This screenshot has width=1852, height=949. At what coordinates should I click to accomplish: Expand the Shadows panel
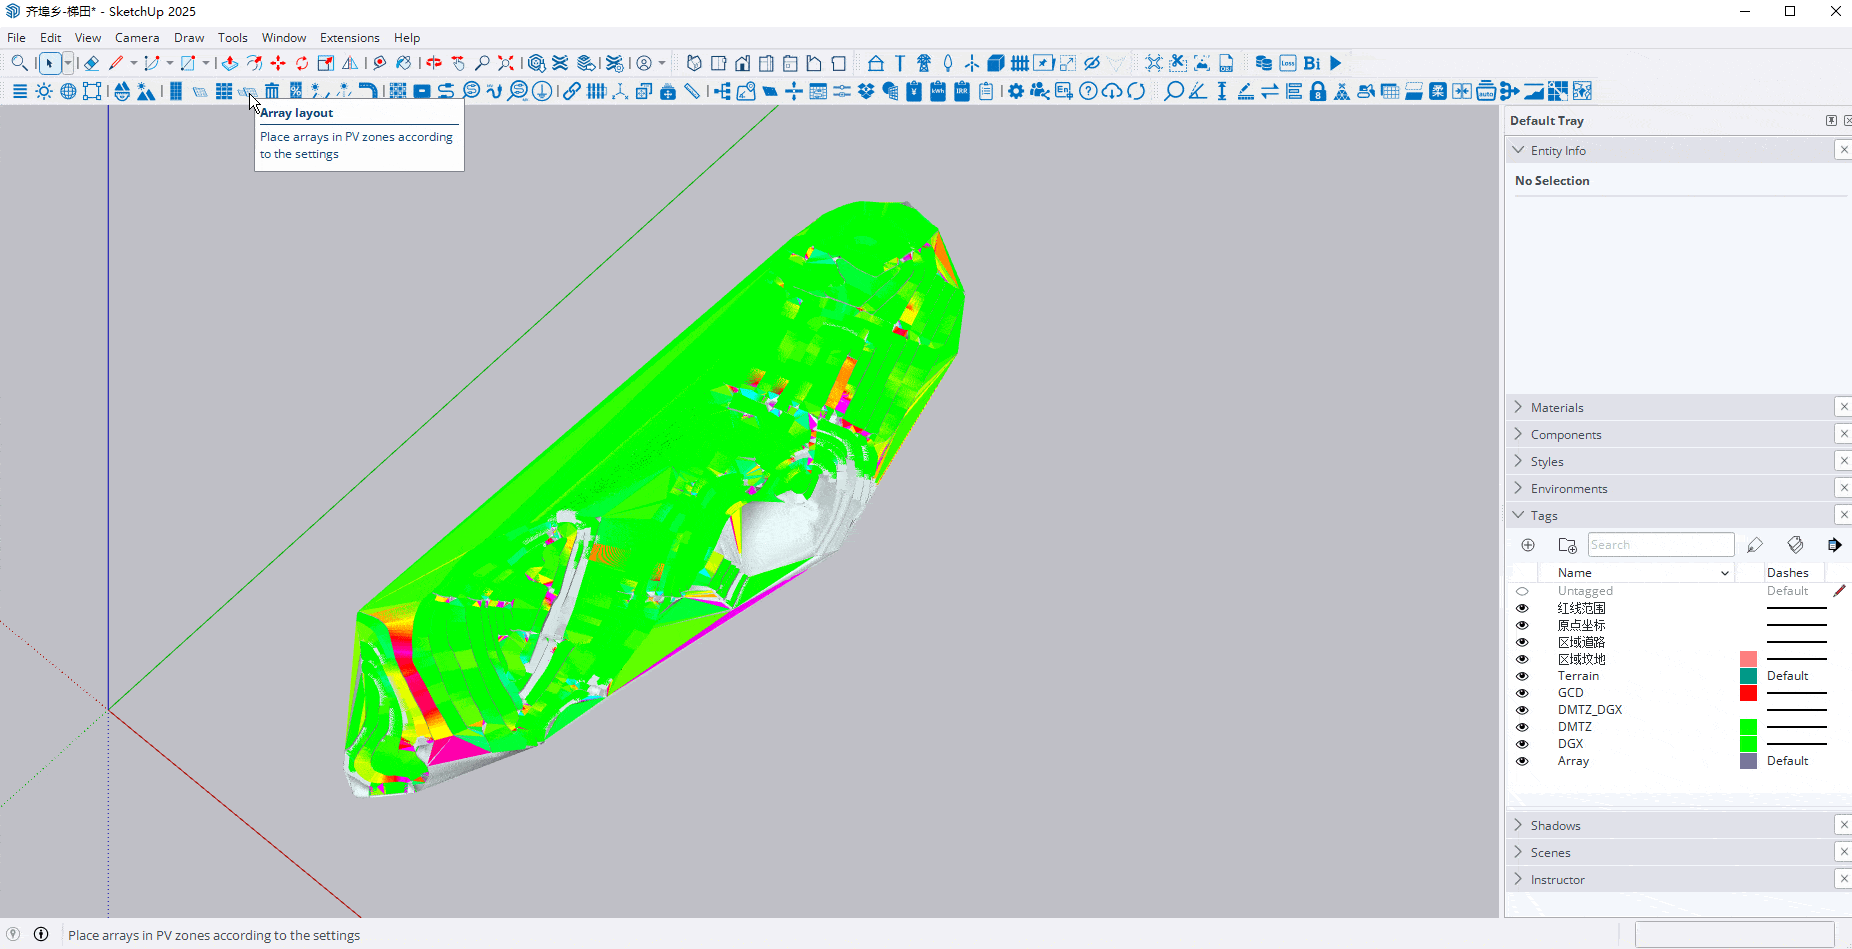(x=1555, y=826)
